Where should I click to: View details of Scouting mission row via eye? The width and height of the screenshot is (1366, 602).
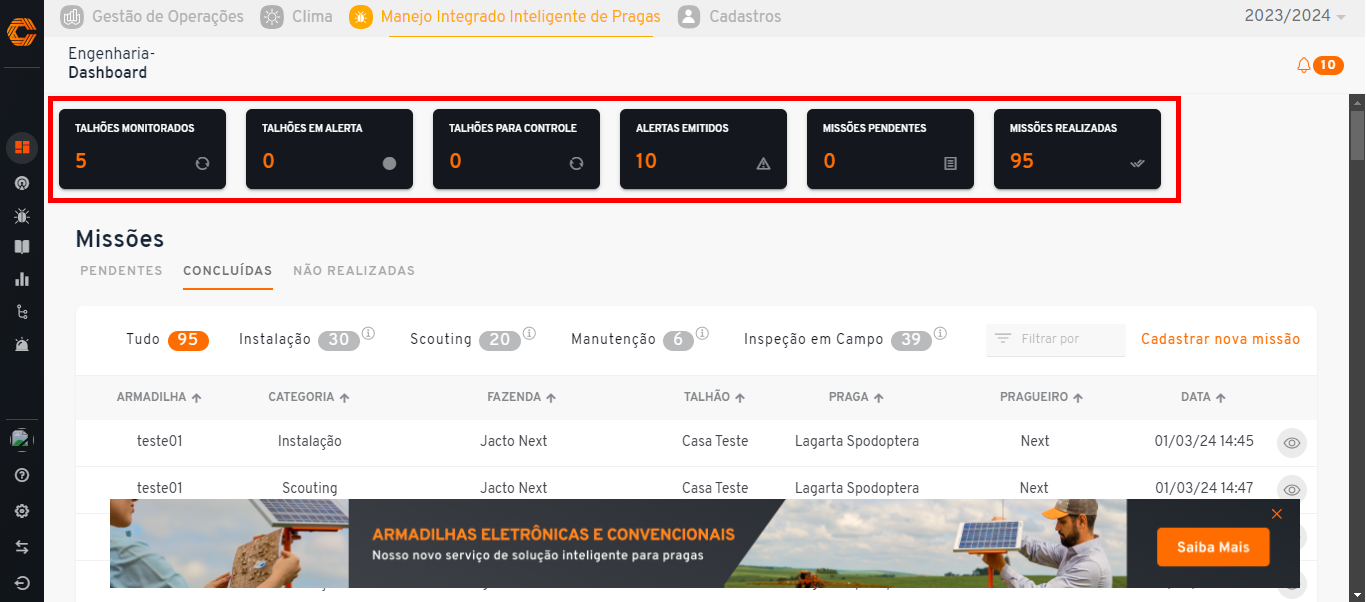coord(1292,489)
